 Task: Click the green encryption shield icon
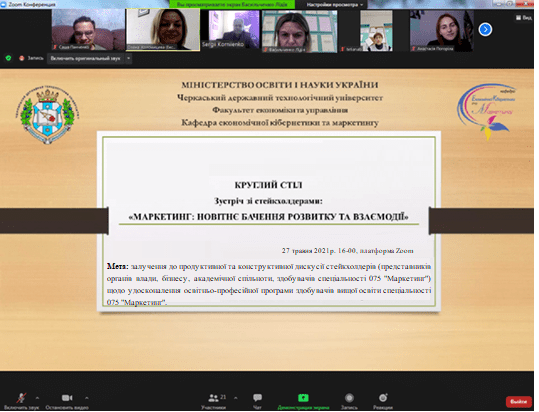(9, 58)
